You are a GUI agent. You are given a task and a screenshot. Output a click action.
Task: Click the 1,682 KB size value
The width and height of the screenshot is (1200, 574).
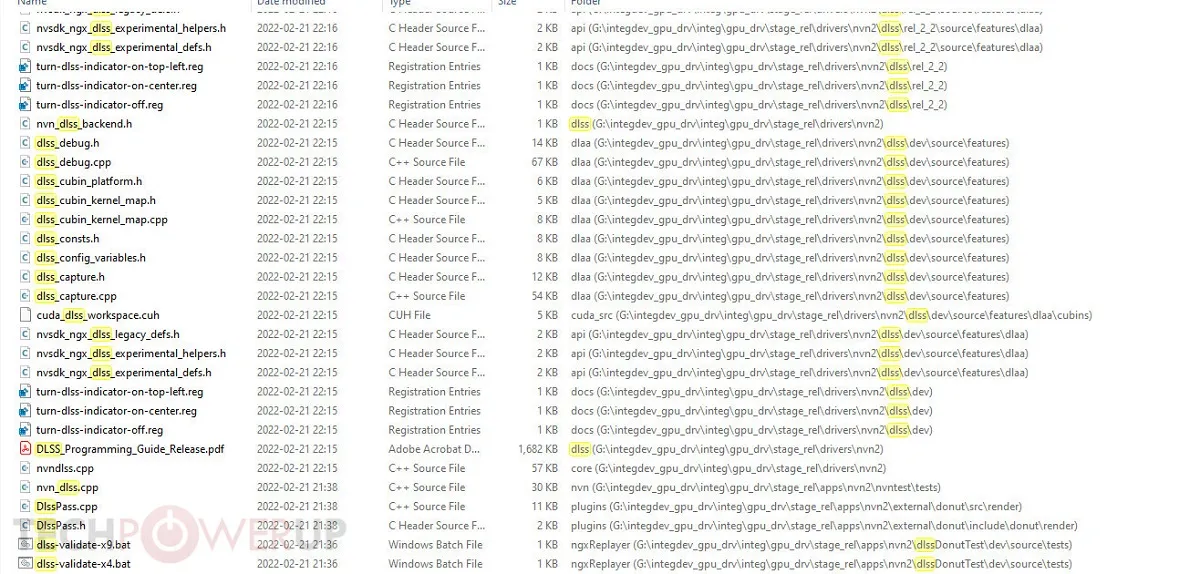(538, 449)
